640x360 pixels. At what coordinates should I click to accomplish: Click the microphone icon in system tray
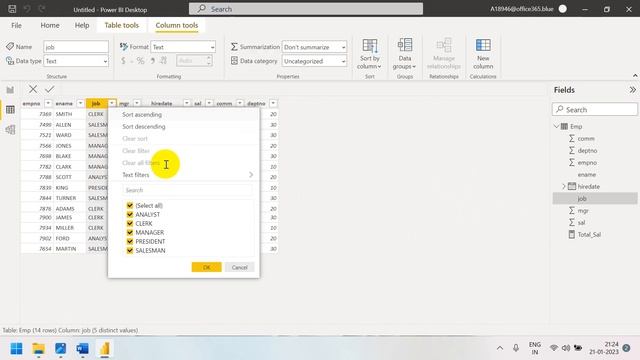pos(516,348)
